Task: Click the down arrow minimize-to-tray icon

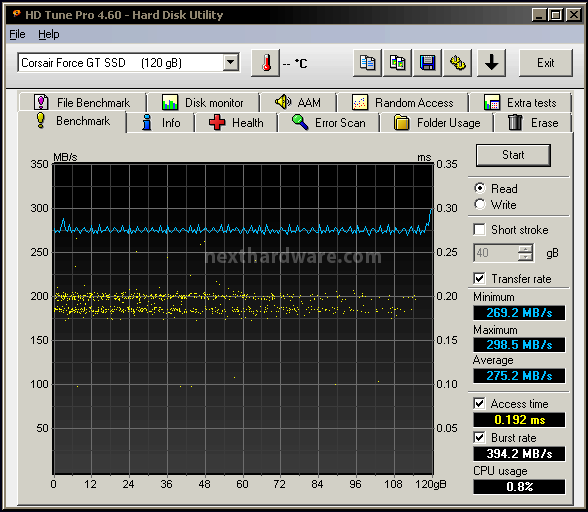Action: tap(491, 63)
